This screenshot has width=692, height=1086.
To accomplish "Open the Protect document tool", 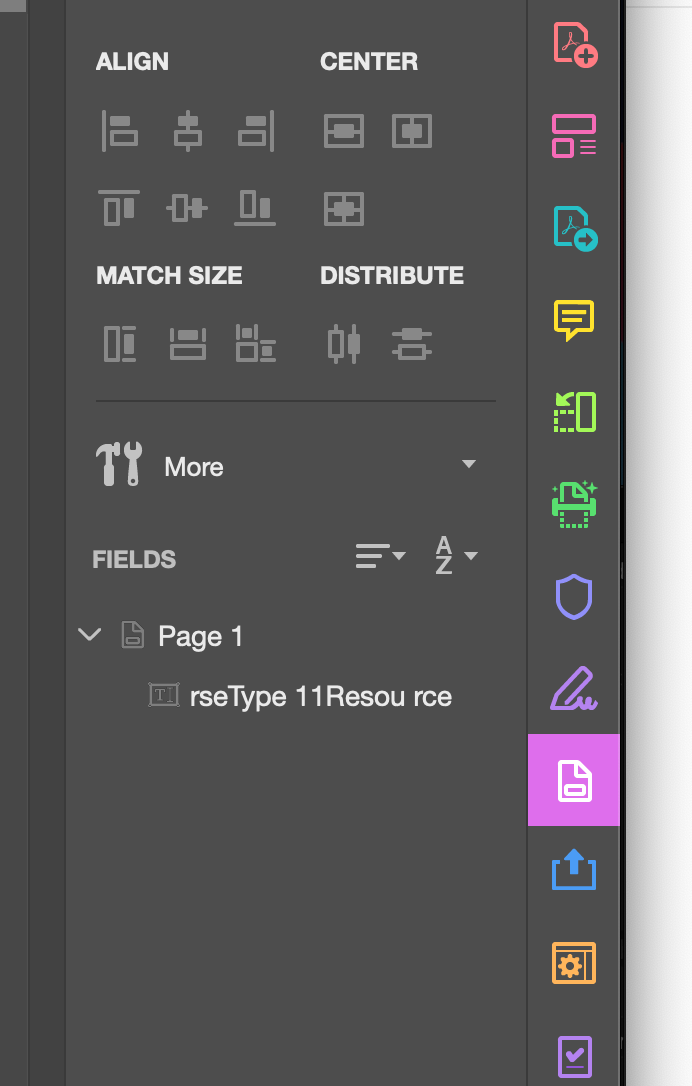I will pos(573,596).
